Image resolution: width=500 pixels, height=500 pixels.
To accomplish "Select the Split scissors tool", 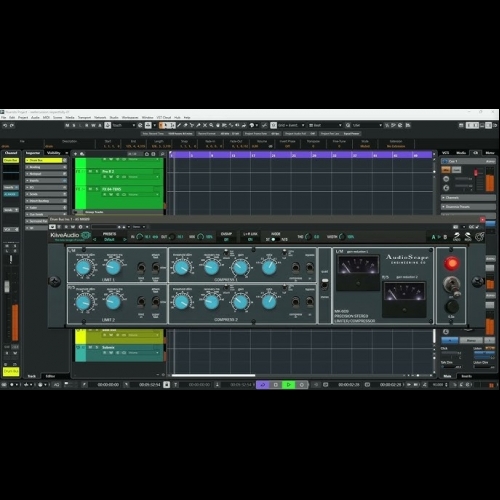I will 192,125.
